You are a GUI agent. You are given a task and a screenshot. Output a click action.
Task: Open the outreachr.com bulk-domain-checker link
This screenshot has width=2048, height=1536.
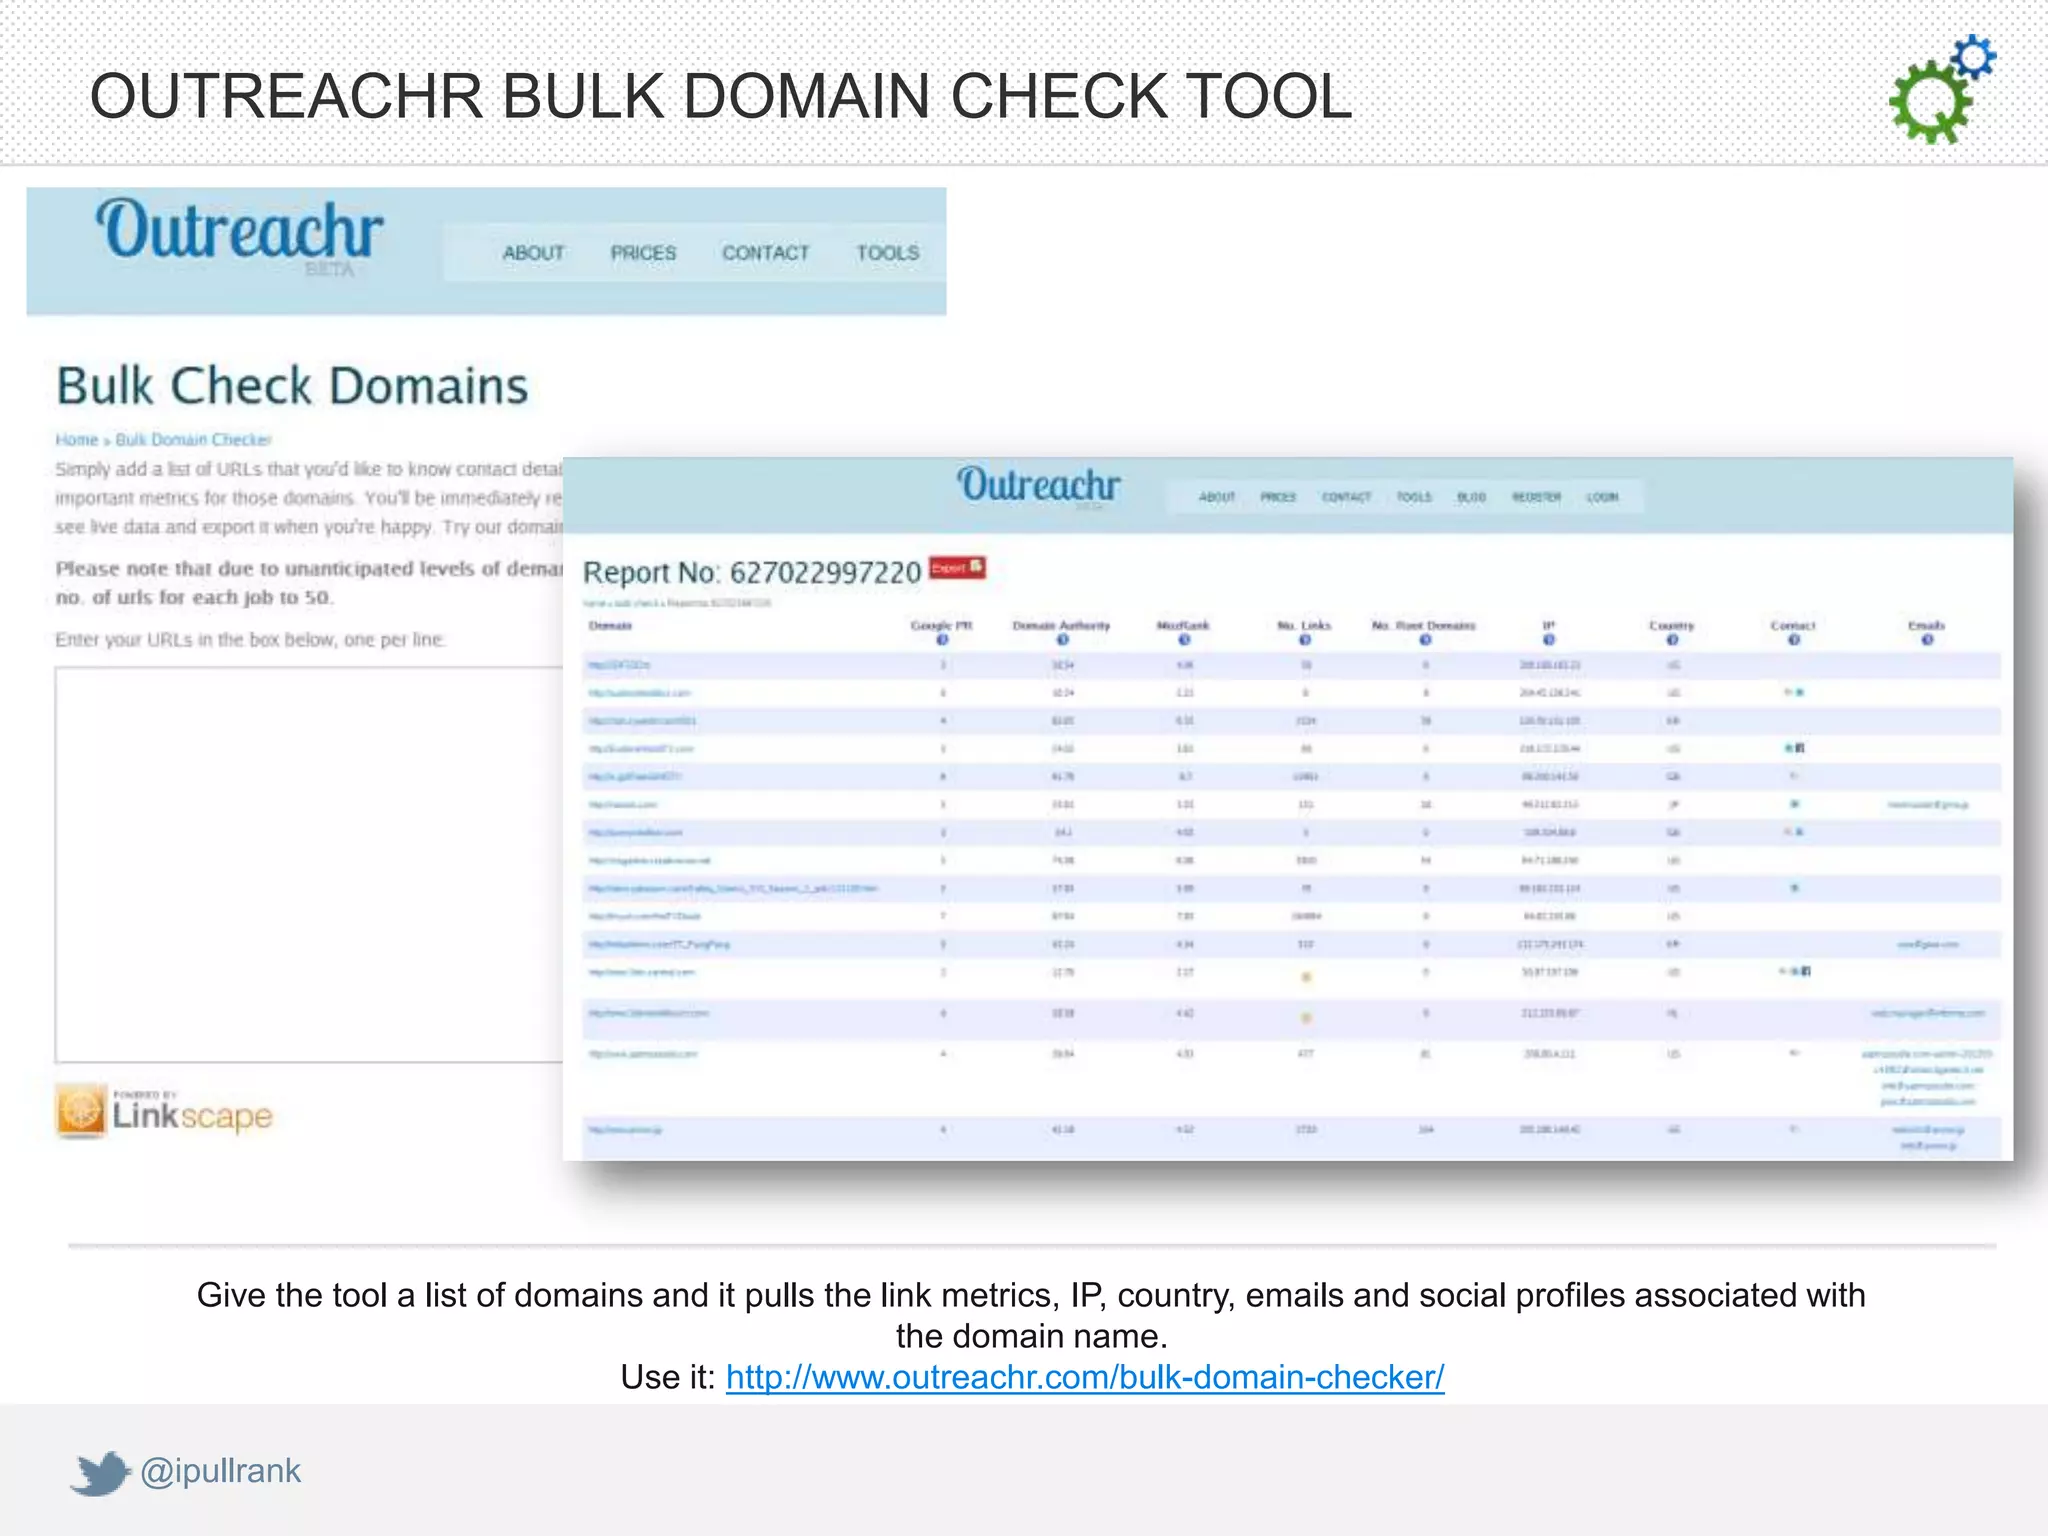1085,1377
